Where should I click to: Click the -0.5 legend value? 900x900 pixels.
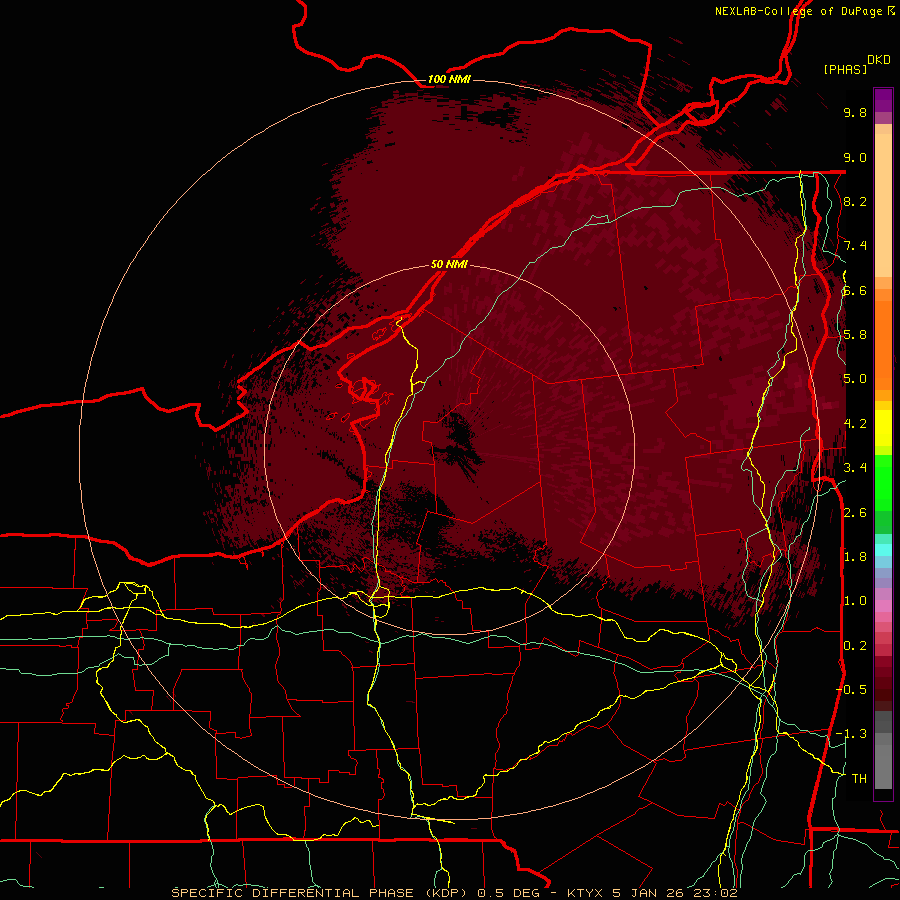pyautogui.click(x=851, y=690)
